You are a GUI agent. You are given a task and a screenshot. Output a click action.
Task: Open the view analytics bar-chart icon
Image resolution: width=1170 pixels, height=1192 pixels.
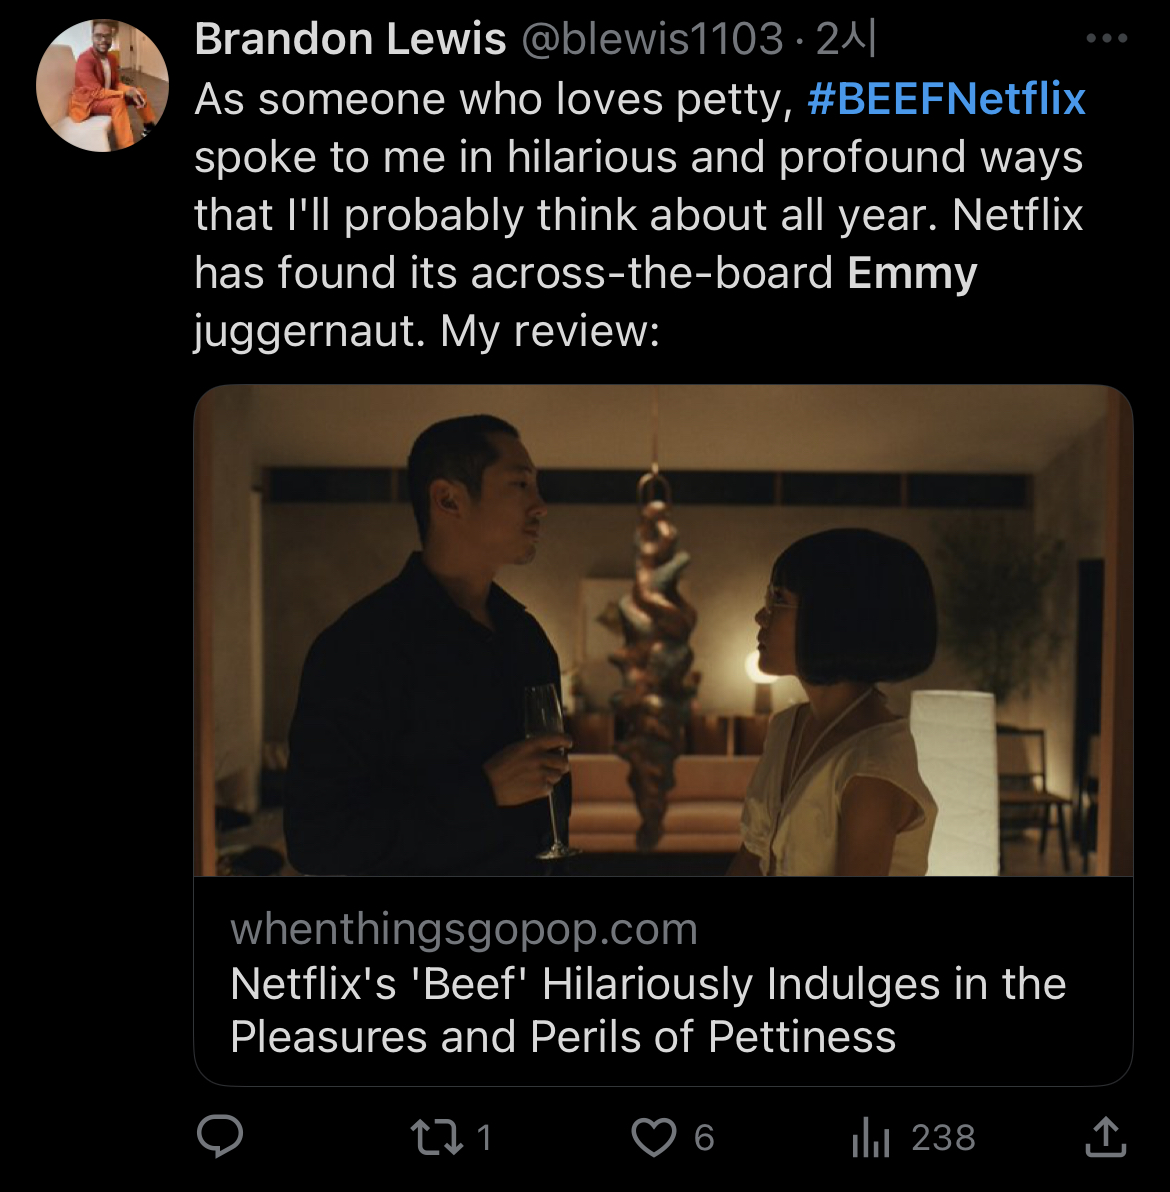[870, 1138]
